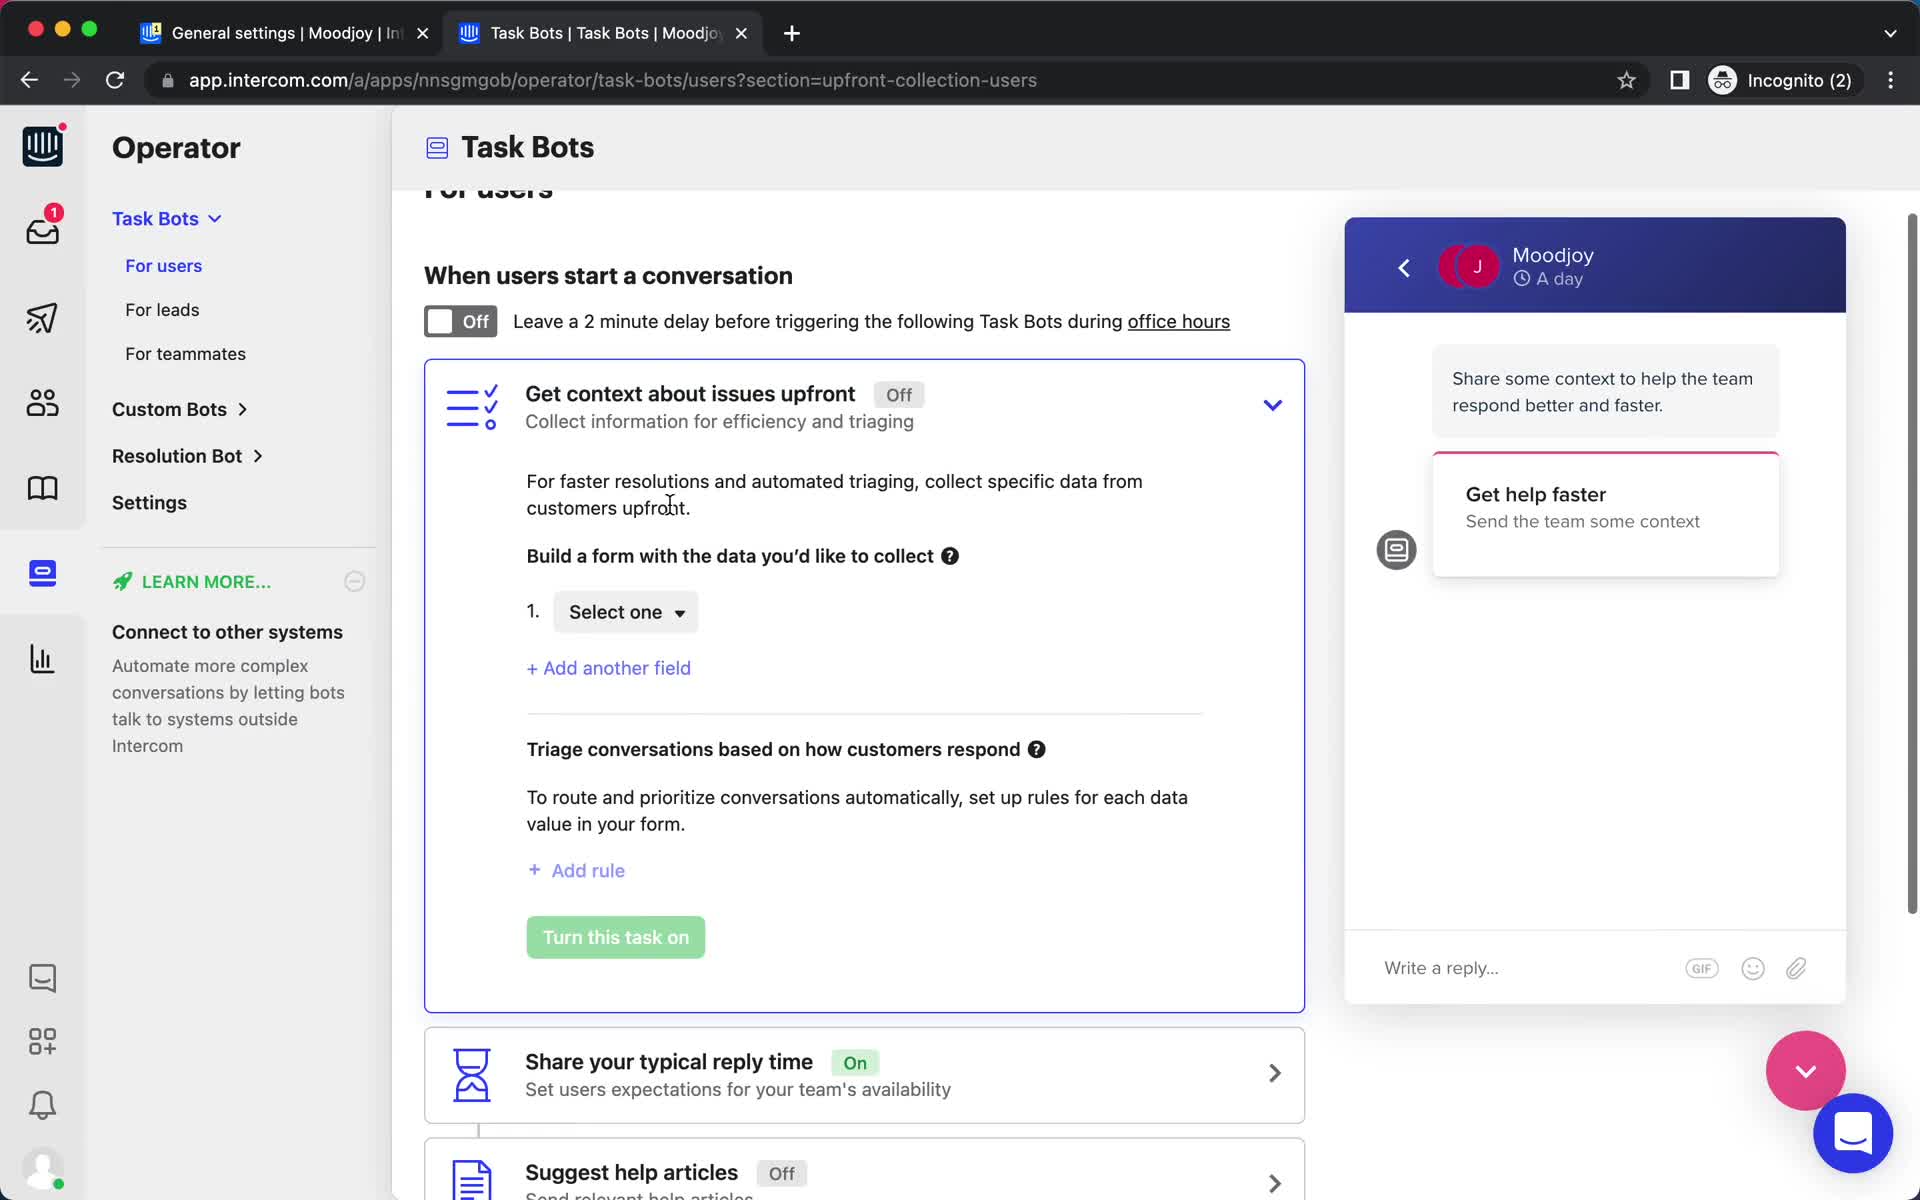
Task: Open Outbound paper plane icon
Action: [x=42, y=318]
